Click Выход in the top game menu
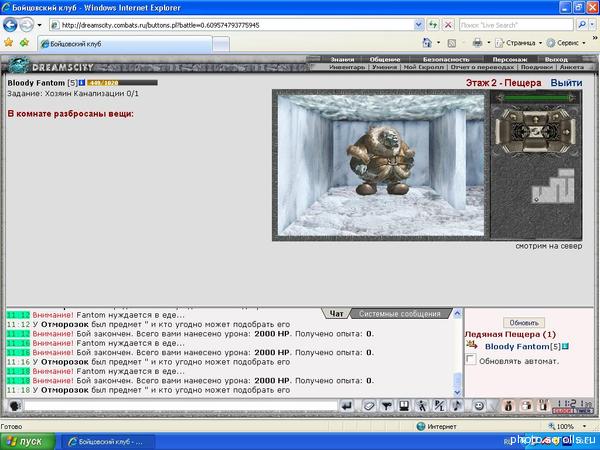Screen dimensions: 600x450 556,59
